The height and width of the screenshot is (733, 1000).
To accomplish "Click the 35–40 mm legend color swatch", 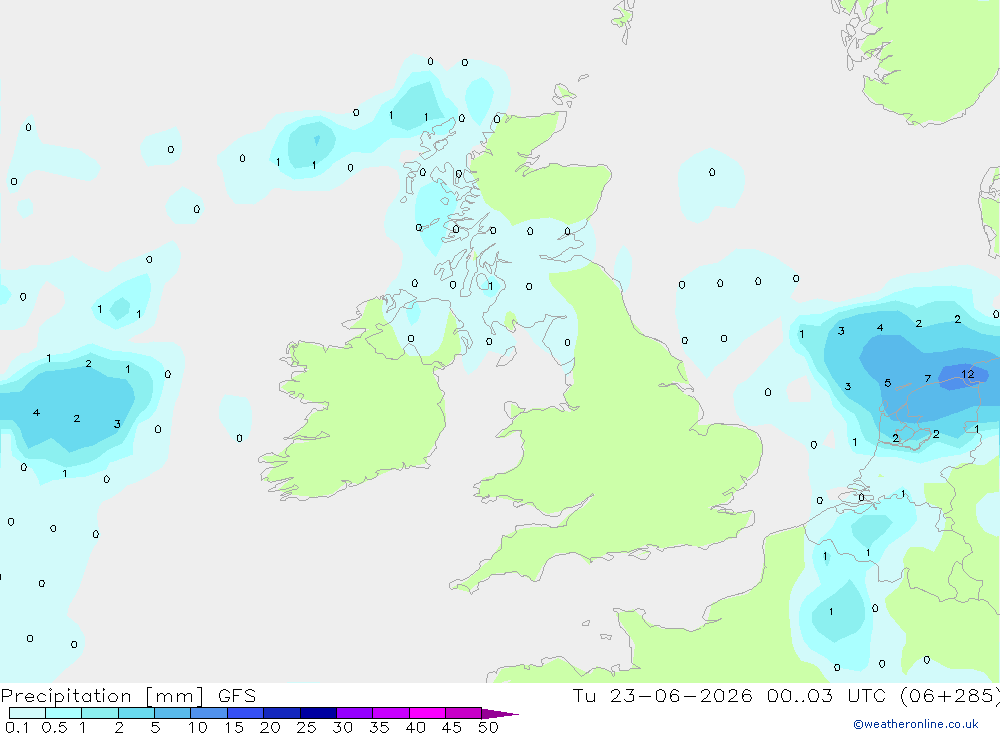I will click(391, 713).
